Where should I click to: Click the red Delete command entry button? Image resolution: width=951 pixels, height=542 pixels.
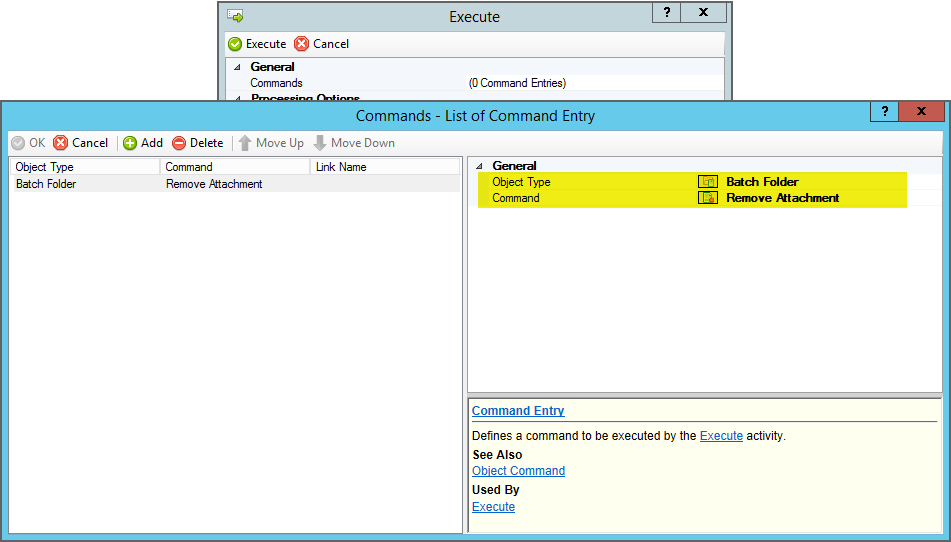coord(198,143)
